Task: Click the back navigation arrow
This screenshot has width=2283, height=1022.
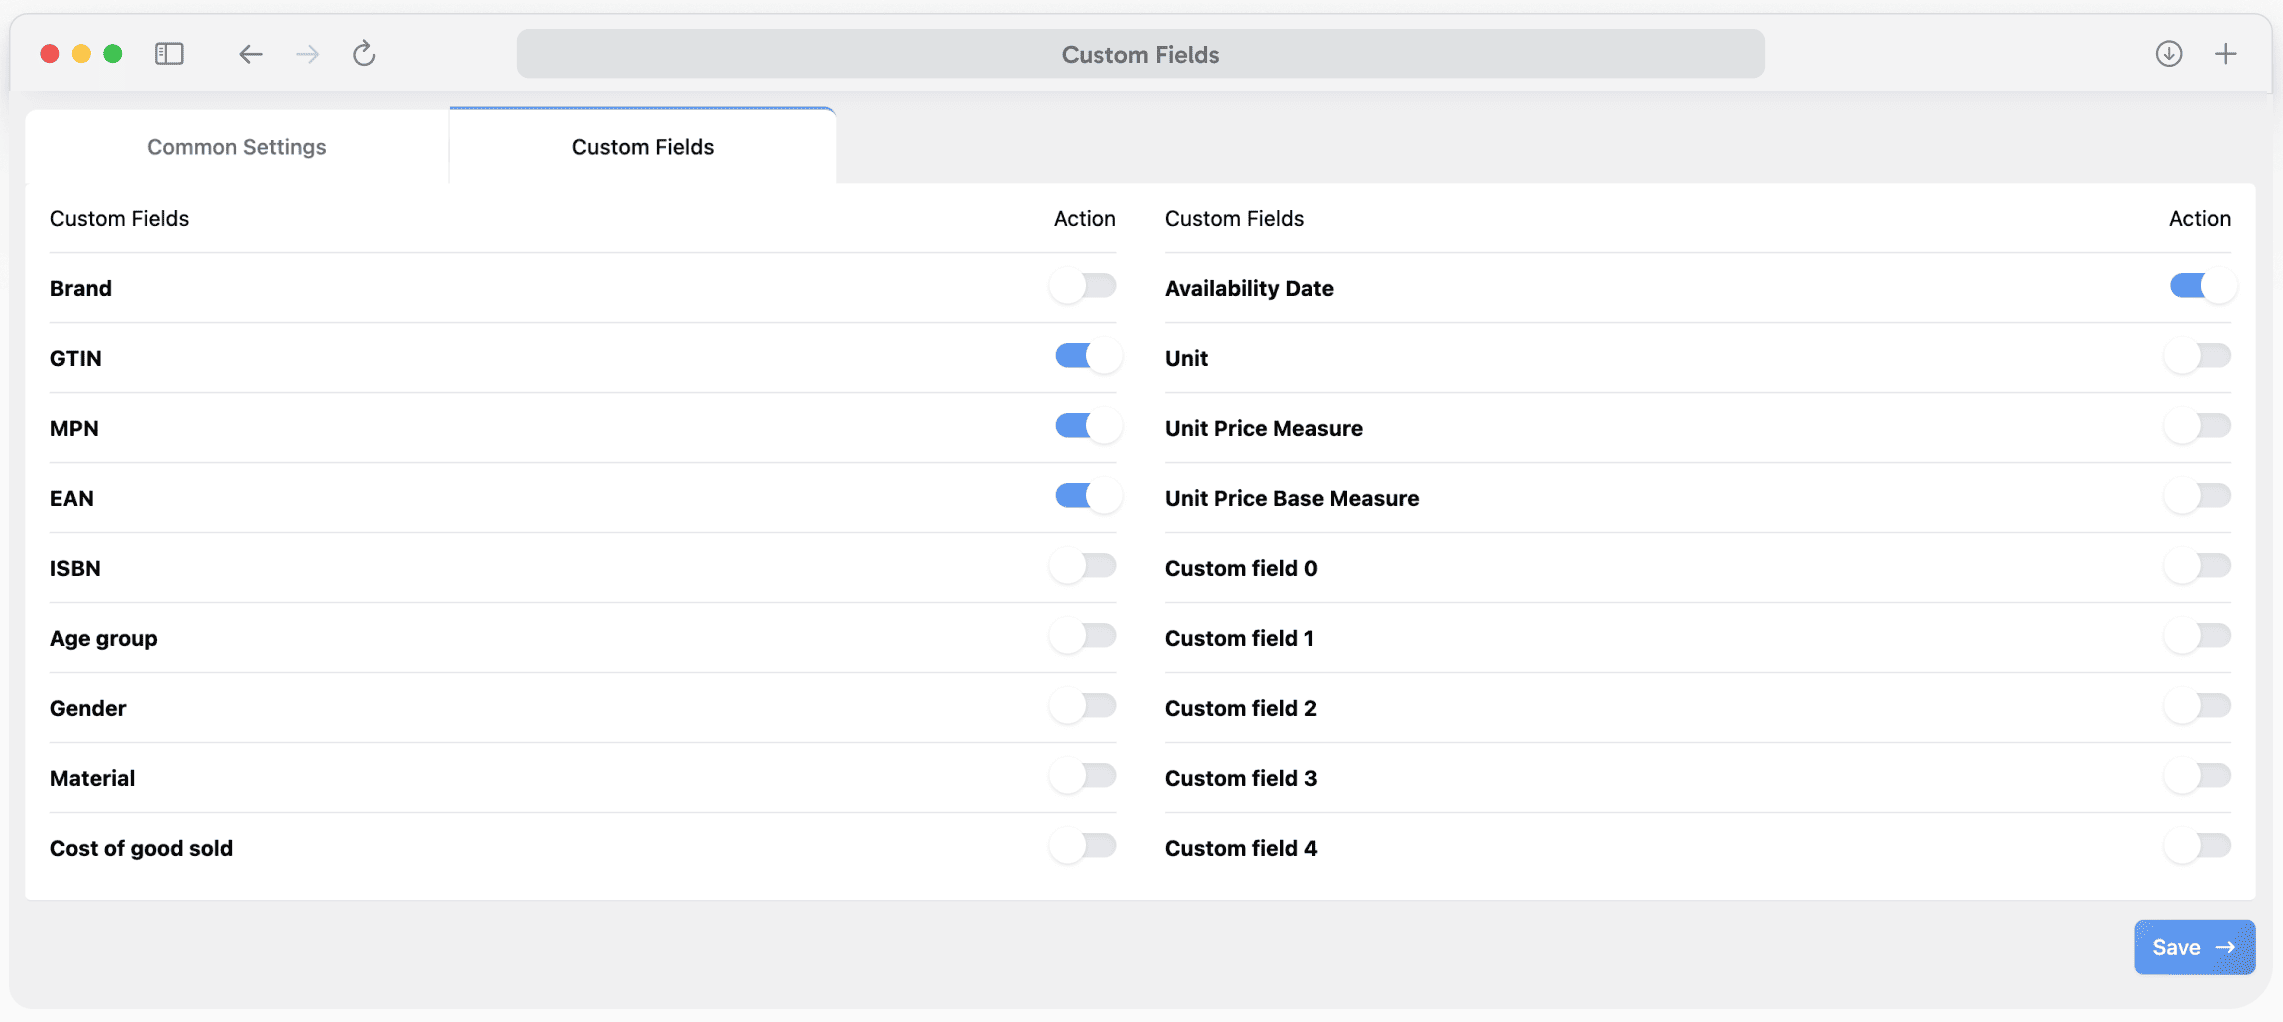Action: click(x=250, y=54)
